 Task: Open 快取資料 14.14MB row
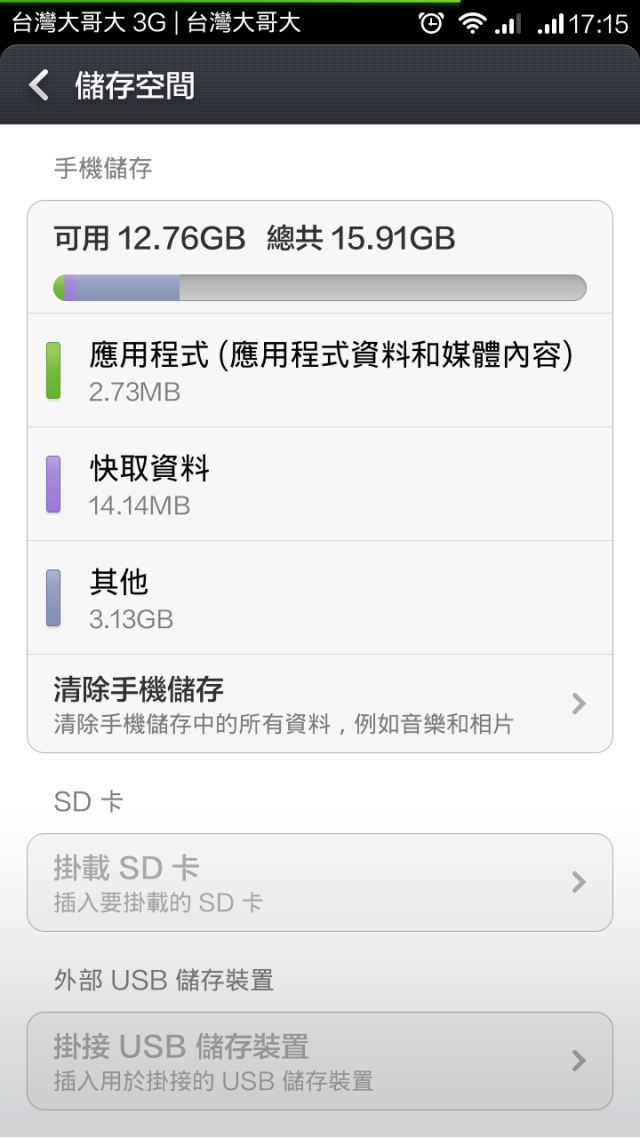320,484
